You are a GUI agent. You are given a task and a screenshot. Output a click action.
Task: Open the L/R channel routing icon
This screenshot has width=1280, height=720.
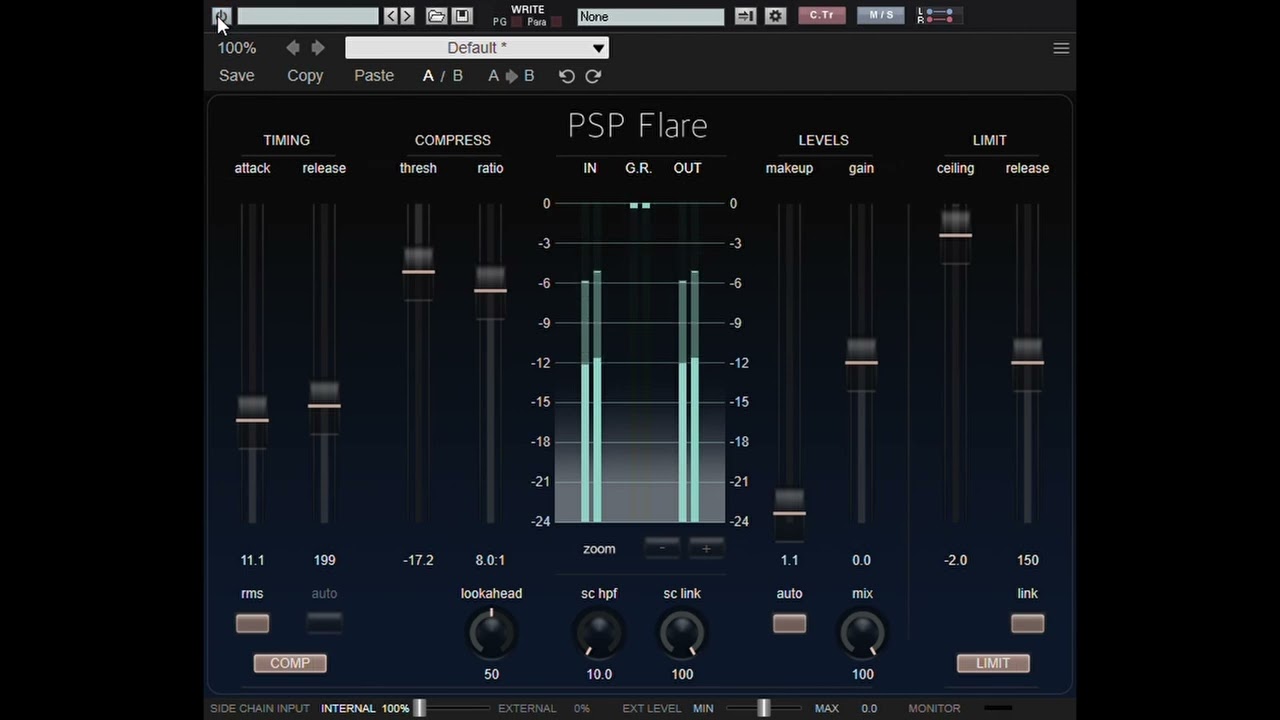click(940, 16)
